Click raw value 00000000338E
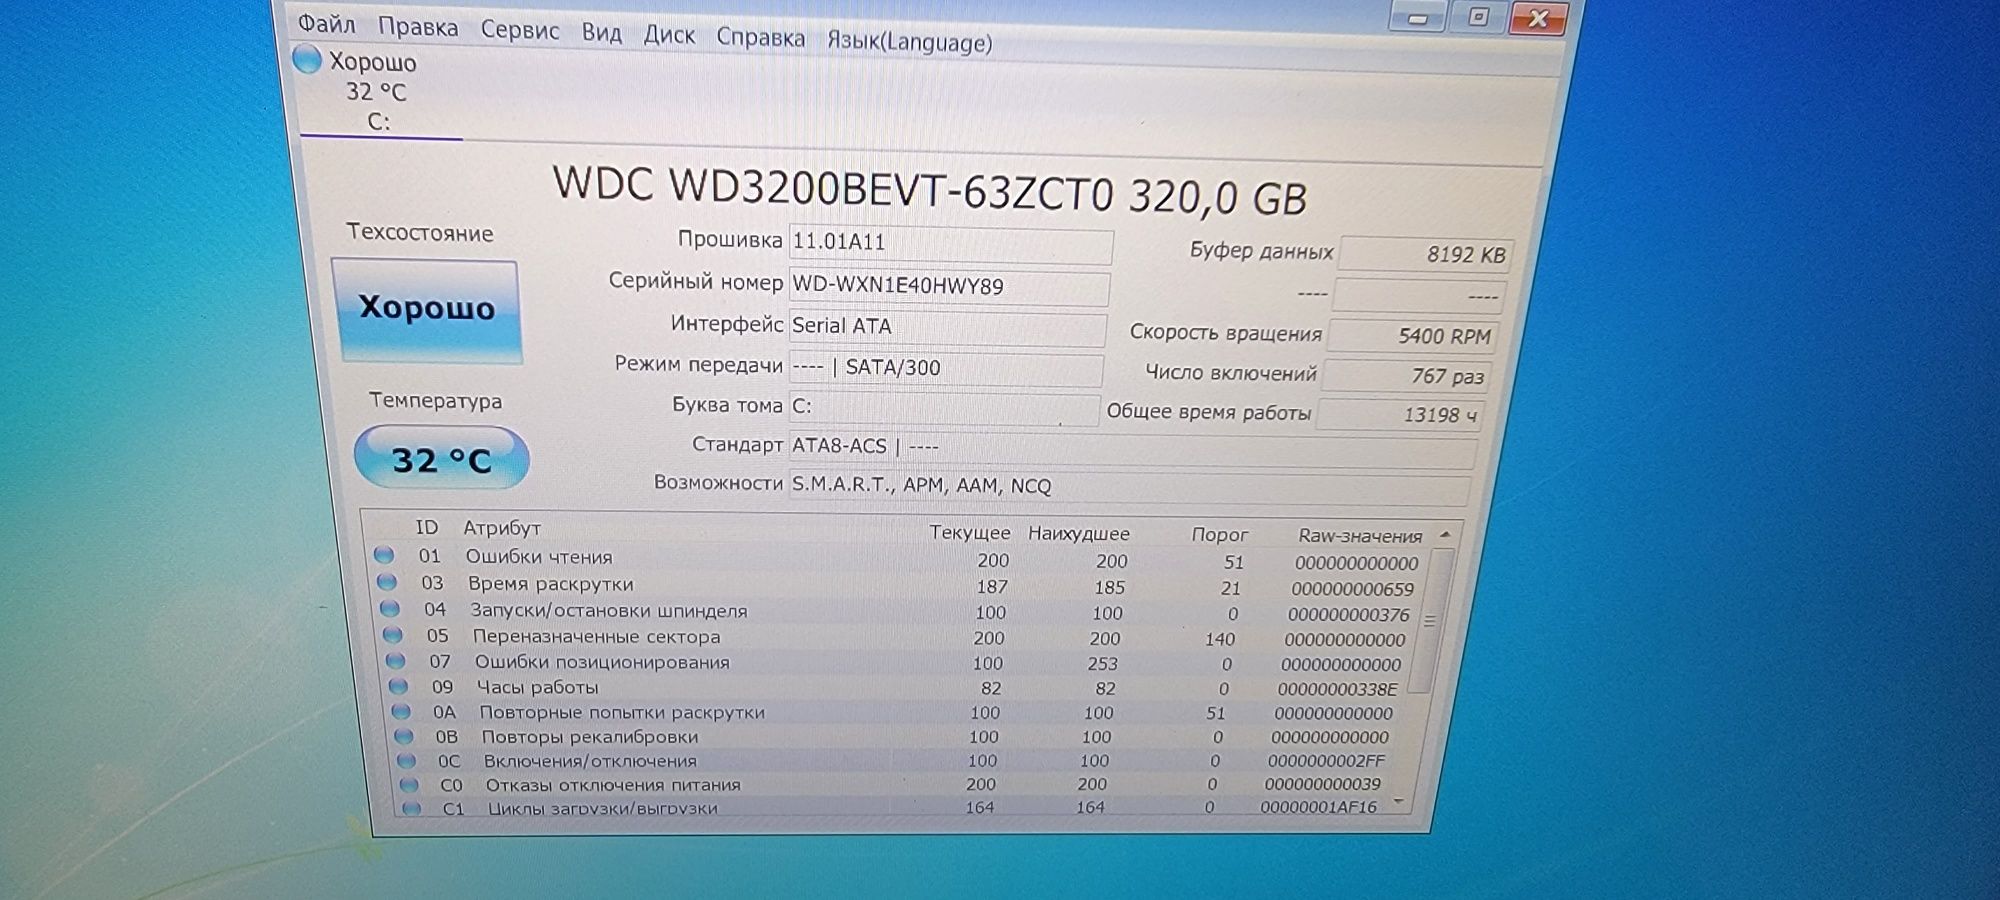Screen dimensions: 2000x900 pyautogui.click(x=1337, y=689)
